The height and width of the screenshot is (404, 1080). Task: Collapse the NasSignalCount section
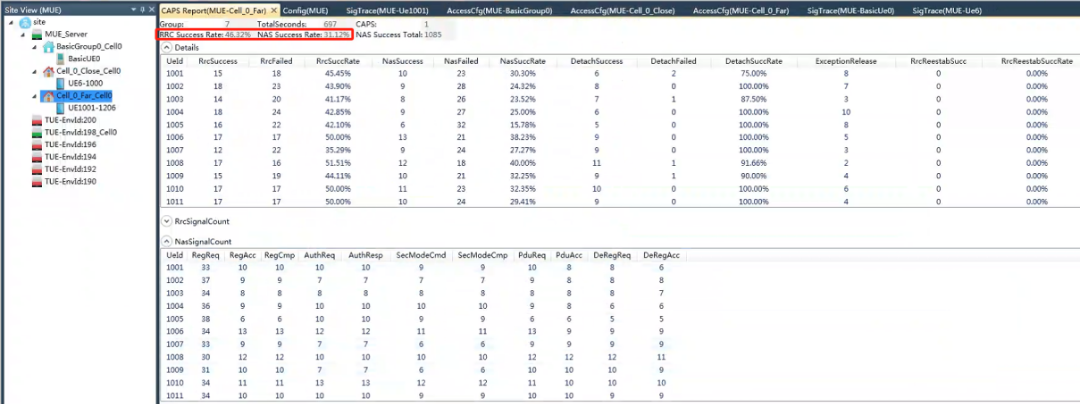[x=167, y=241]
